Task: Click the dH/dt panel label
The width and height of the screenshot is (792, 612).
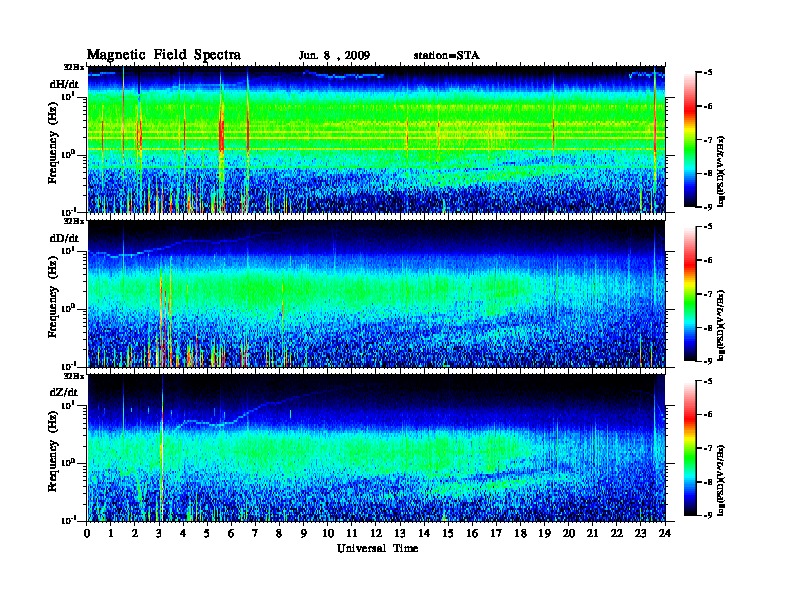Action: [x=64, y=84]
